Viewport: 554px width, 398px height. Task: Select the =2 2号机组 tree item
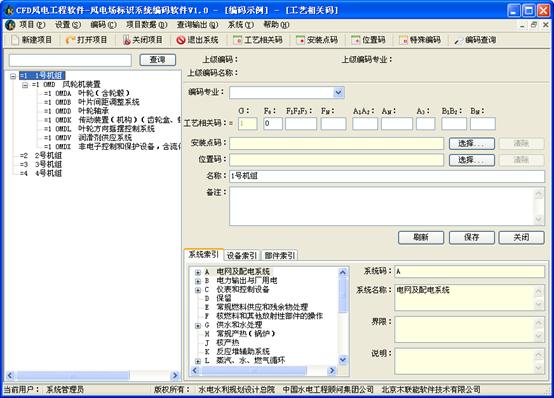41,156
